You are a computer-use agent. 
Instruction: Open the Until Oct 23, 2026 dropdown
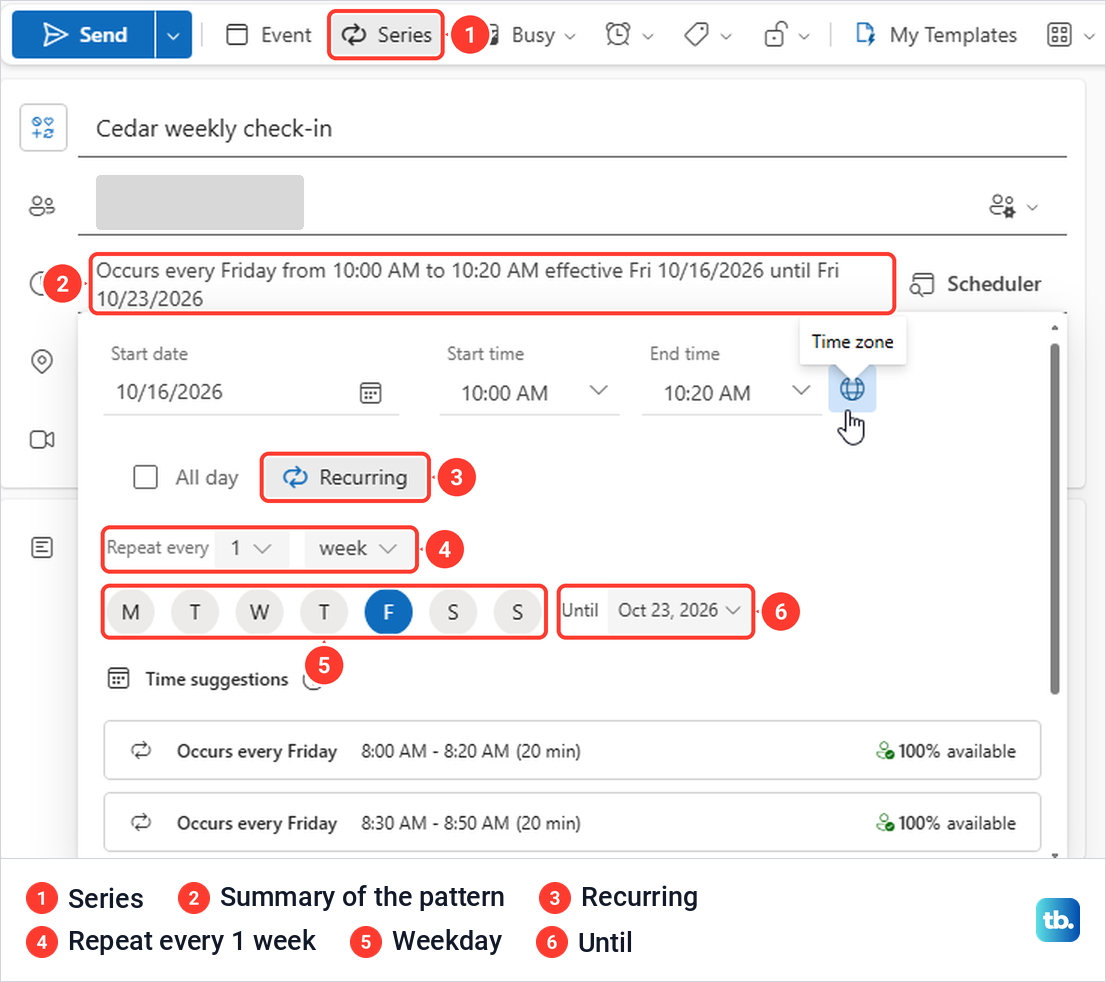(x=679, y=610)
